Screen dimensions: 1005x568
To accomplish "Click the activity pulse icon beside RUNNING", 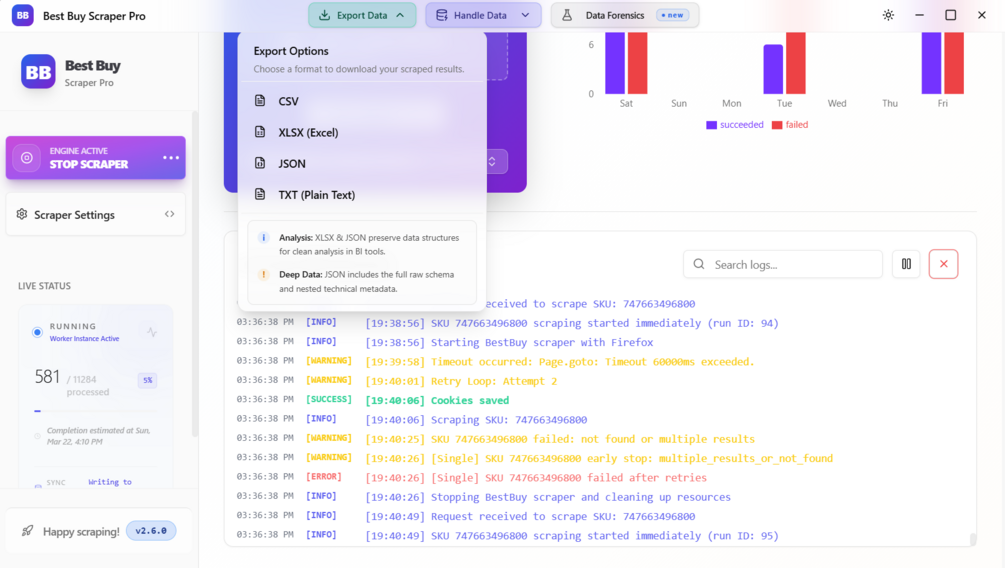I will [x=152, y=332].
